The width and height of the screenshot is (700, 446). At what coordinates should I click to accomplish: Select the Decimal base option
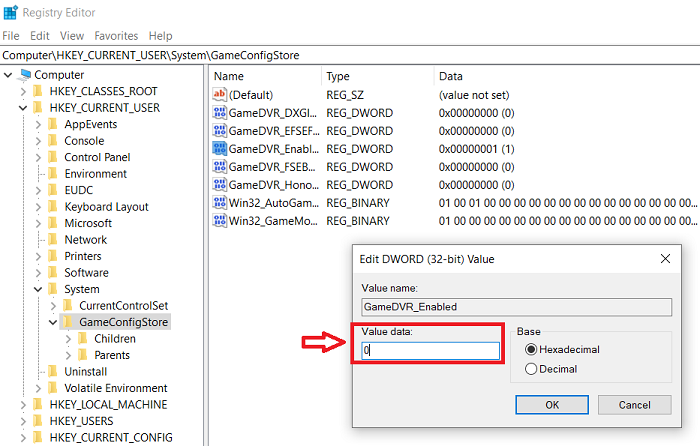[x=531, y=369]
